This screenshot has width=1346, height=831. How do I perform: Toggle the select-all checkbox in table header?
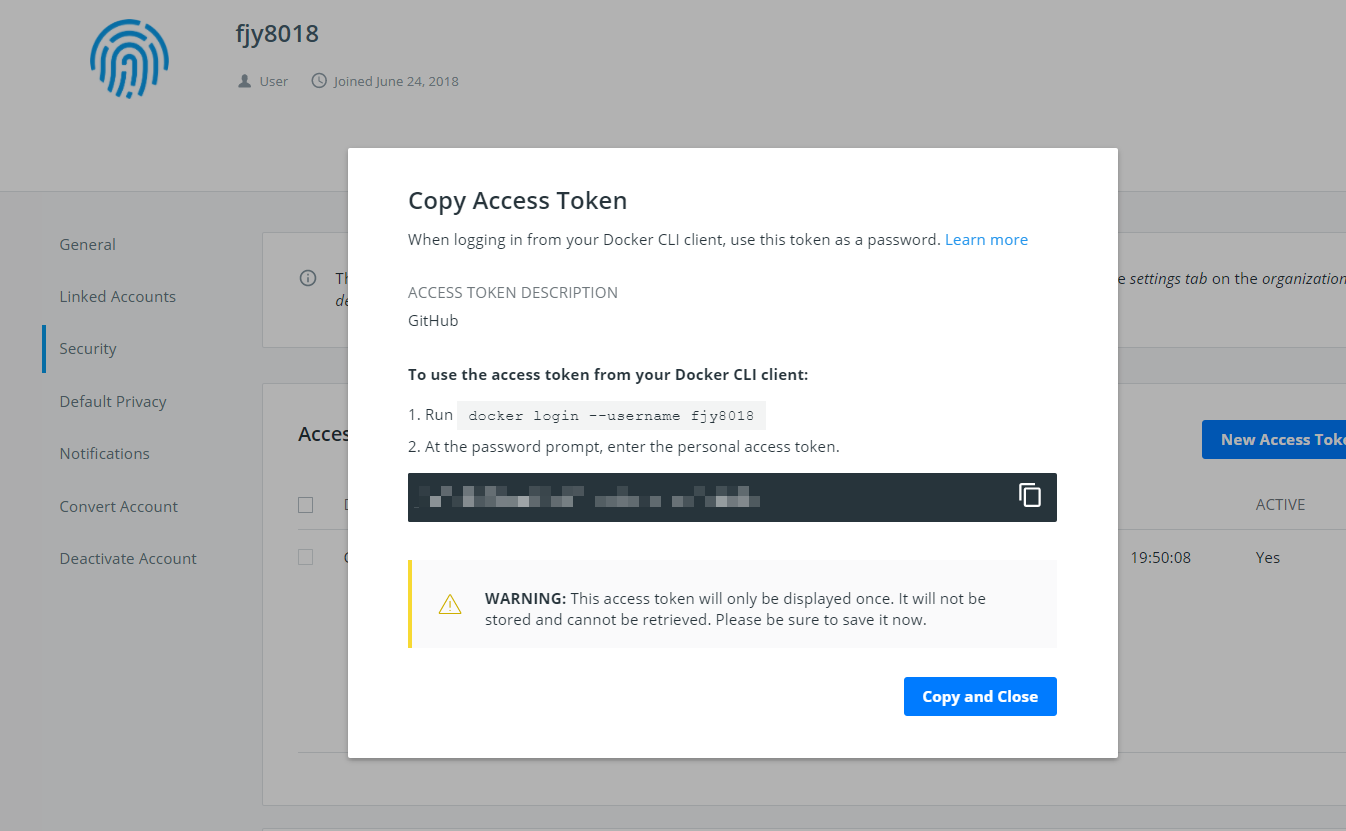point(306,505)
